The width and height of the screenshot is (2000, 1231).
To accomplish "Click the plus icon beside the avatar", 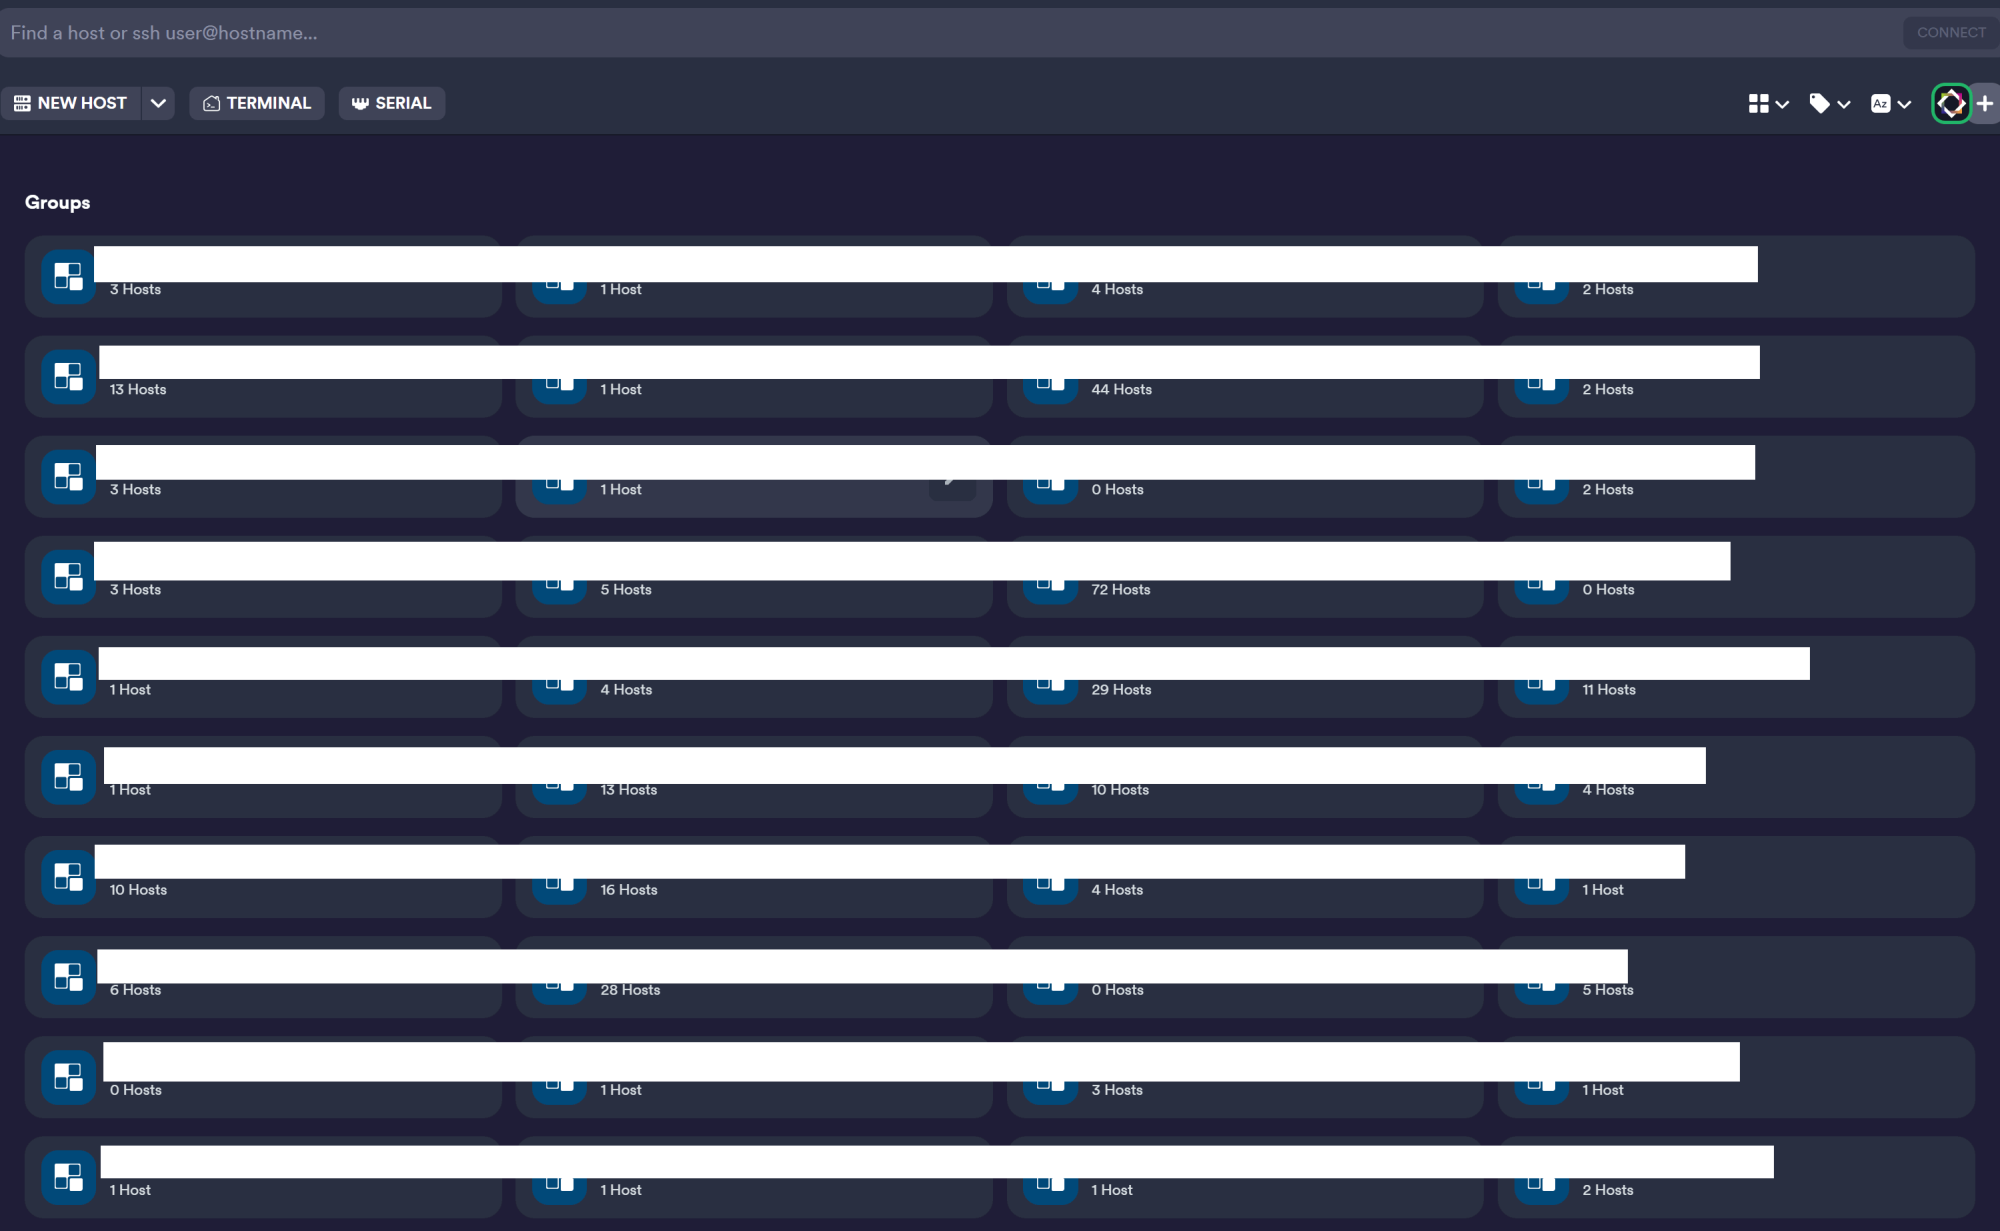I will point(1985,103).
